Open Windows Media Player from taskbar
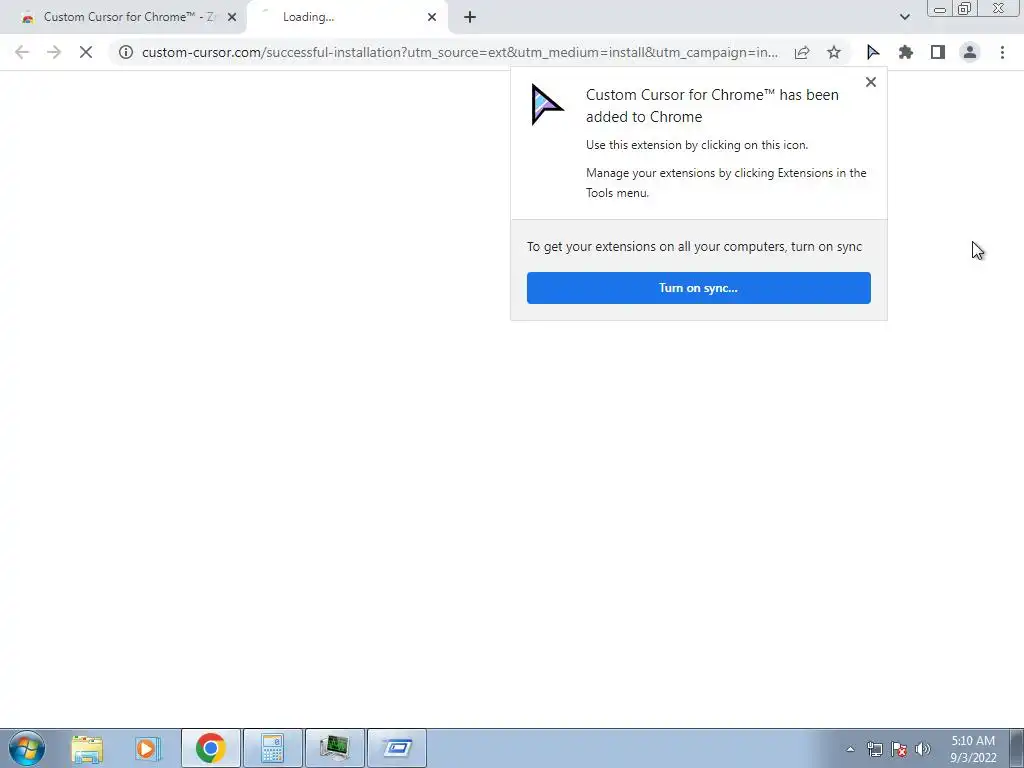The image size is (1024, 768). pos(148,748)
